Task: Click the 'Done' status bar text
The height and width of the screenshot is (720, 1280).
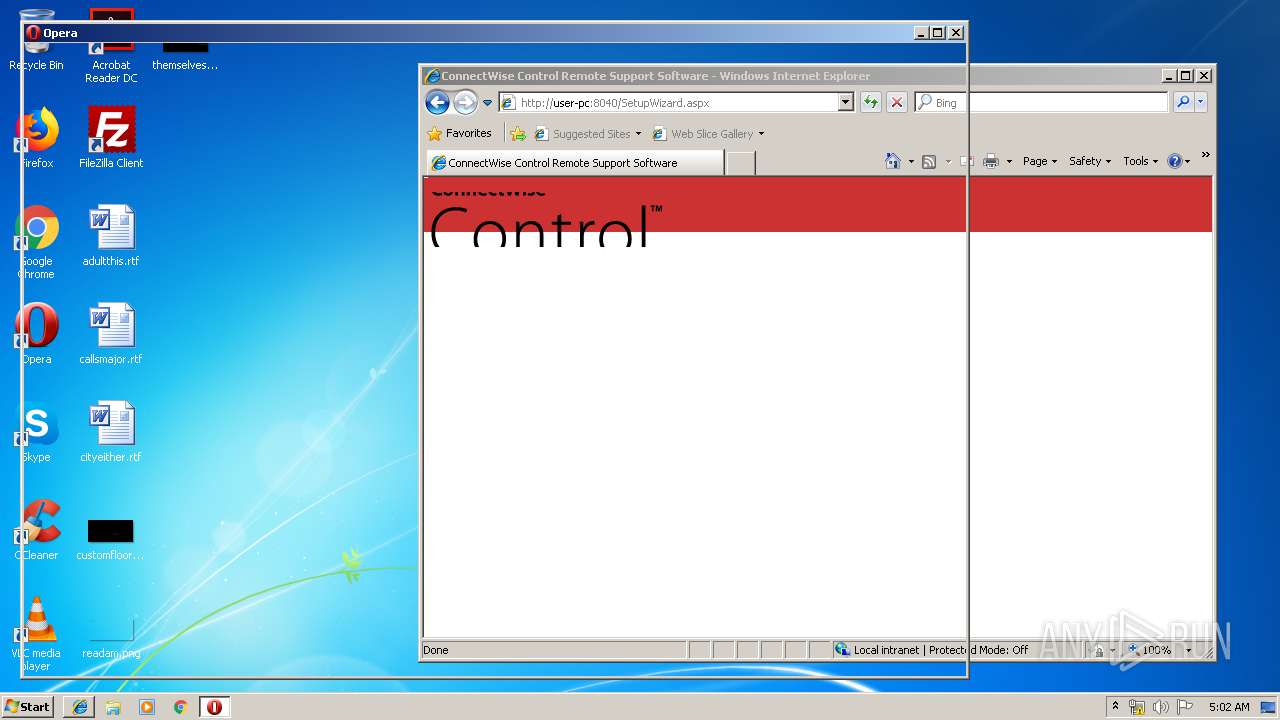Action: [x=436, y=650]
